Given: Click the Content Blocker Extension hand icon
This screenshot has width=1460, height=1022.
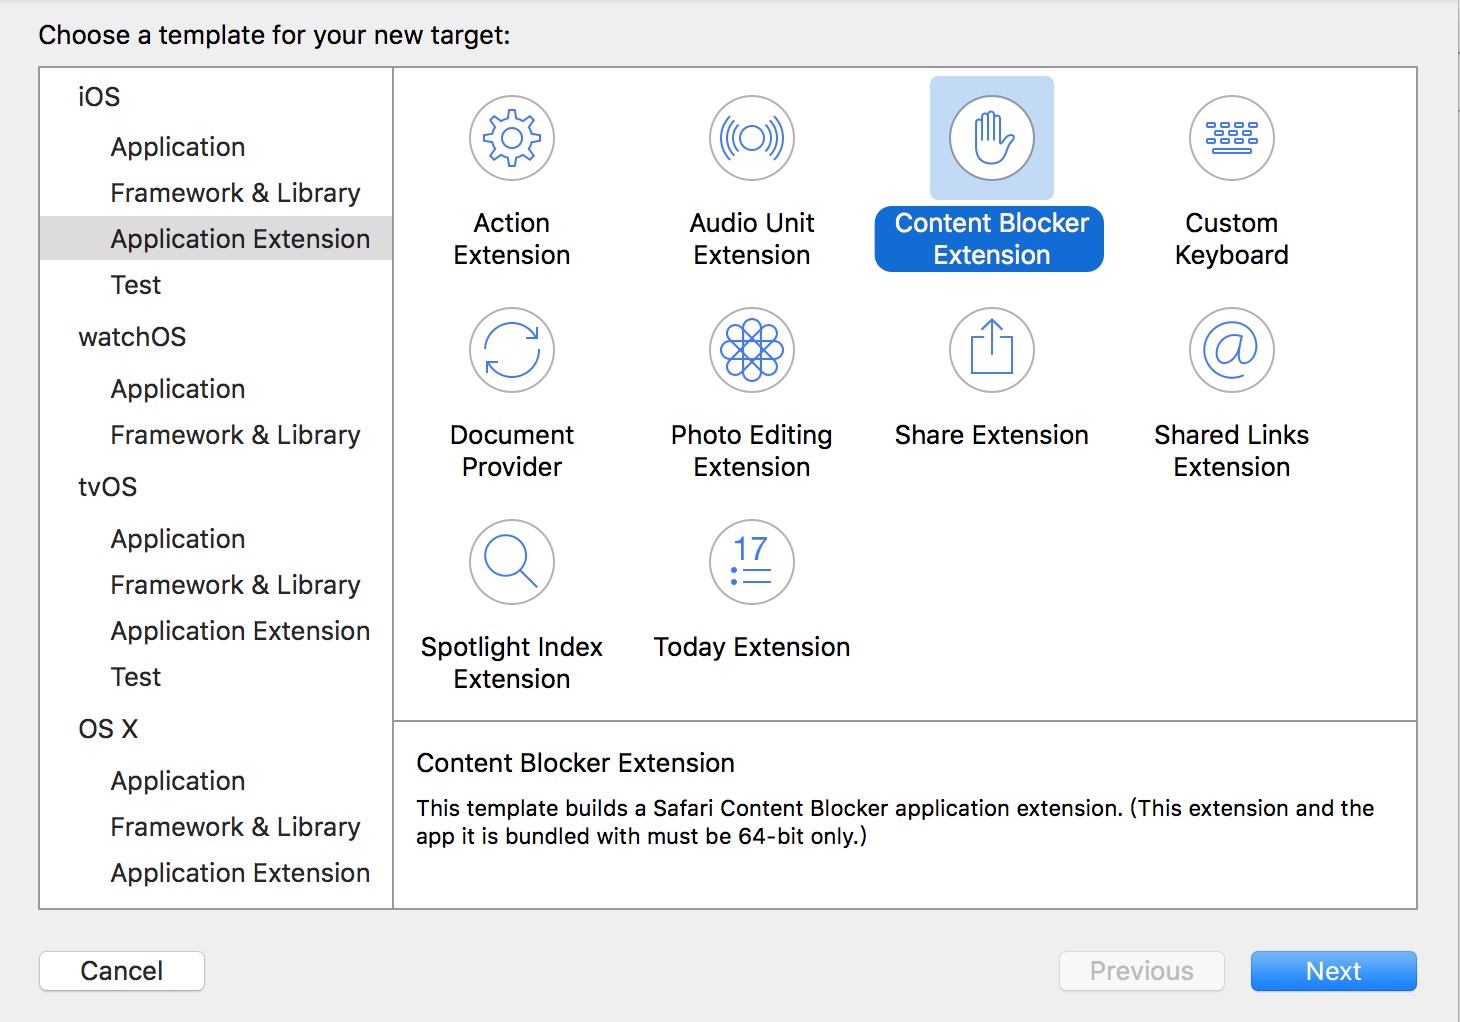Looking at the screenshot, I should point(992,138).
